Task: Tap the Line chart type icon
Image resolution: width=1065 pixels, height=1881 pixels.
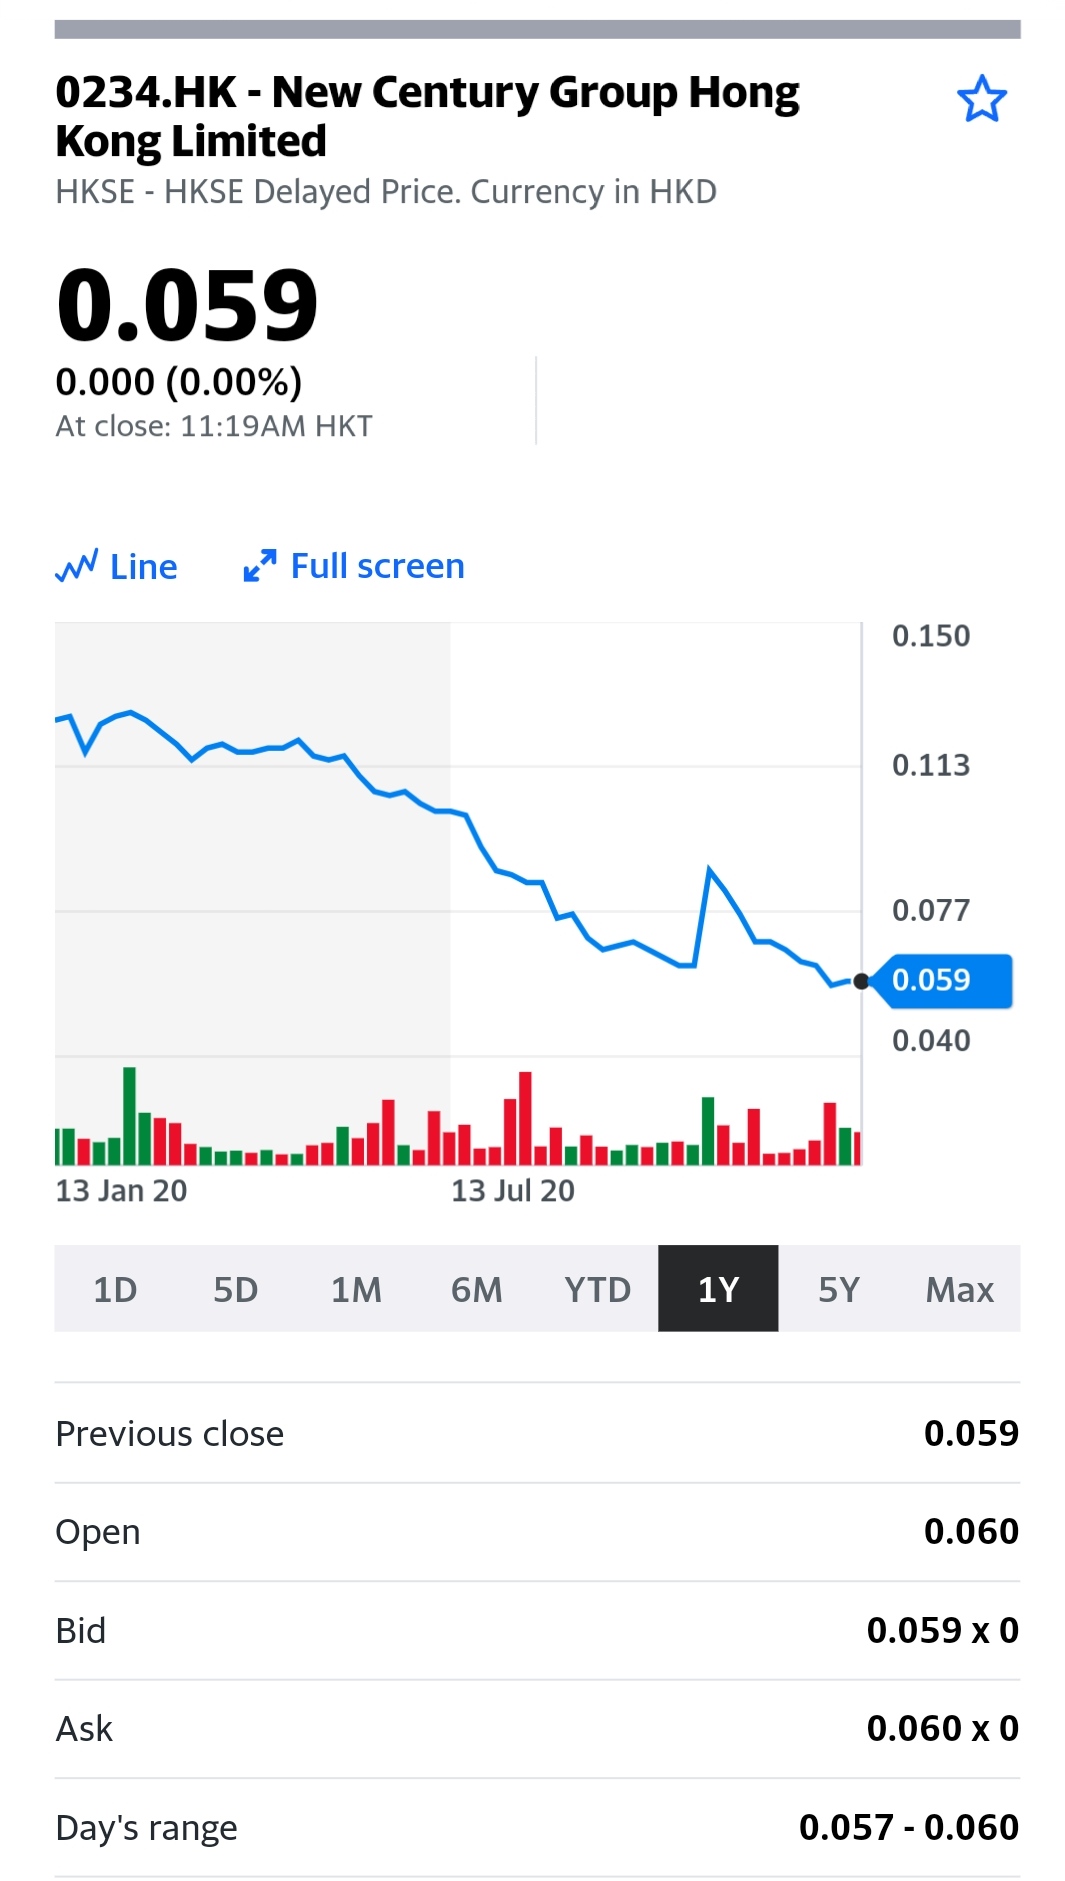Action: point(76,567)
